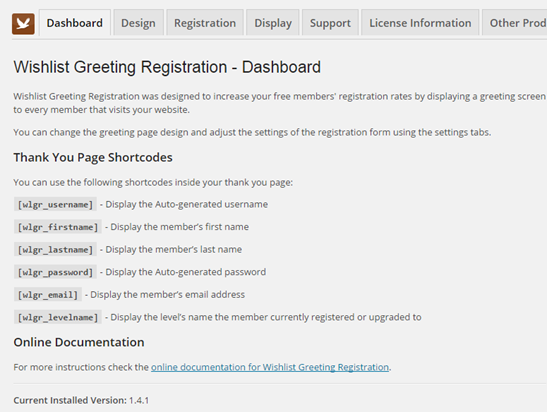Click the Thank You Page Shortcodes heading
547x412 pixels.
[x=93, y=158]
